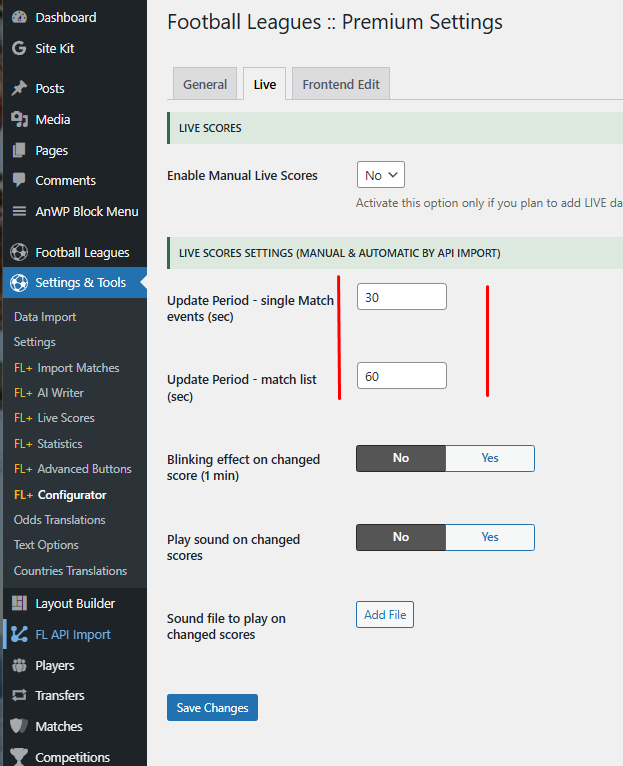Open Site Kit via its G icon
Viewport: 623px width, 766px height.
tap(19, 48)
